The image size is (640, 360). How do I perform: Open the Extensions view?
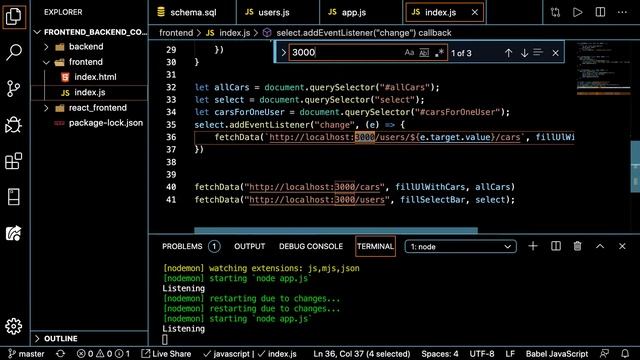(x=14, y=161)
